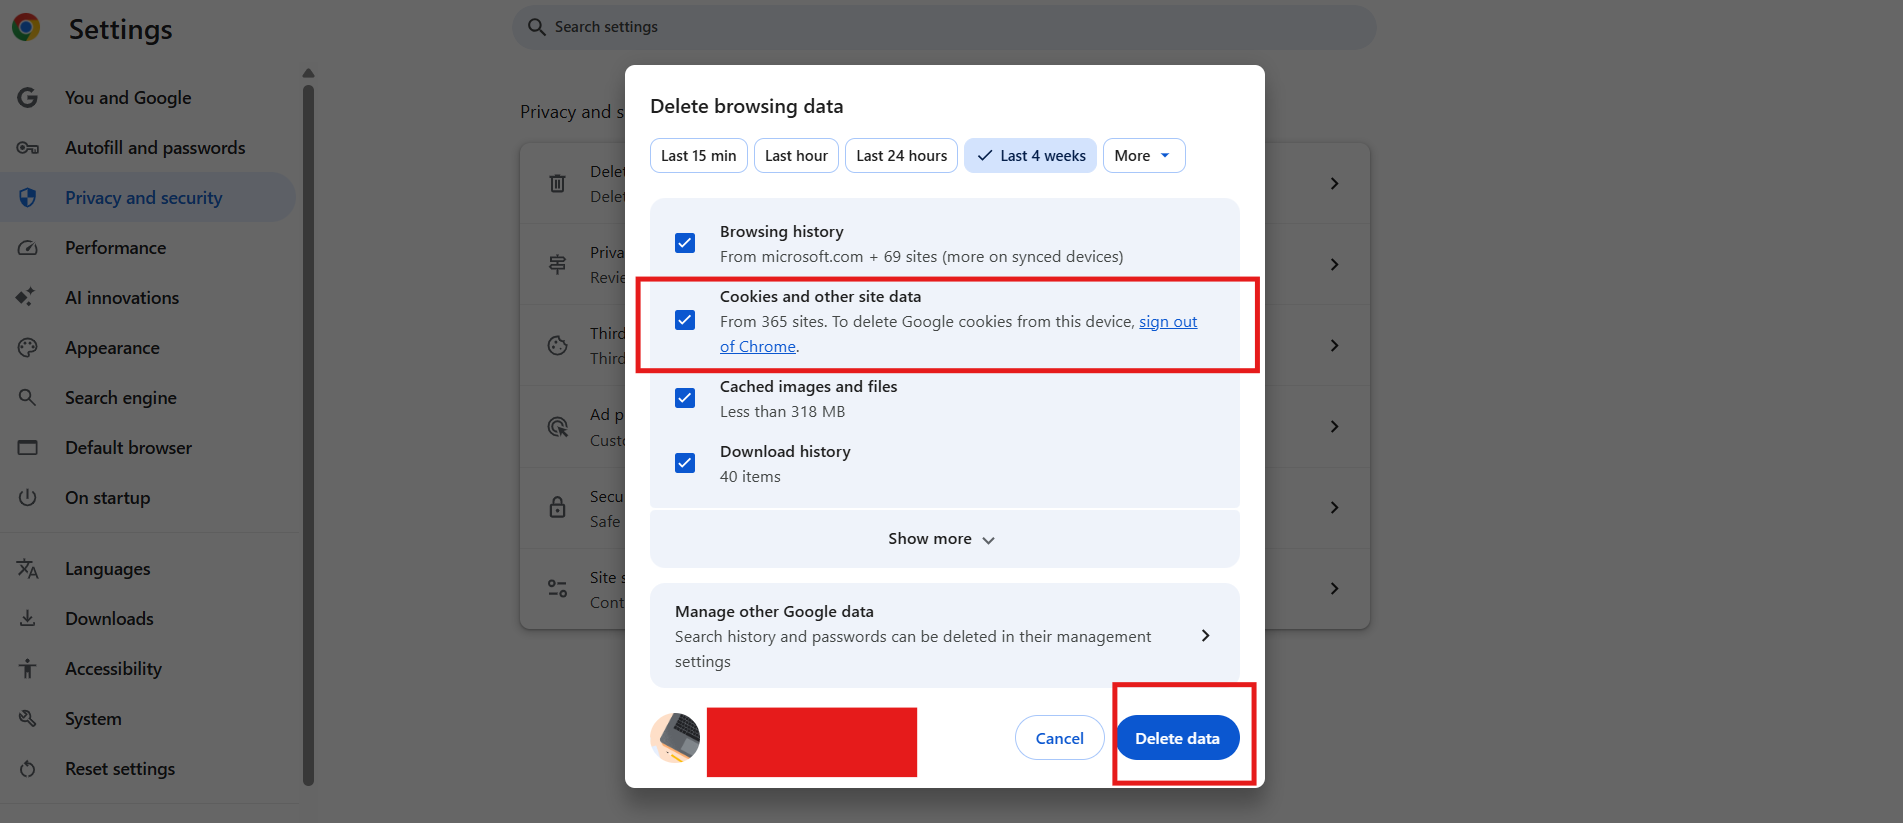The height and width of the screenshot is (823, 1903).
Task: Click the sidebar vertical scrollbar
Action: coord(308,430)
